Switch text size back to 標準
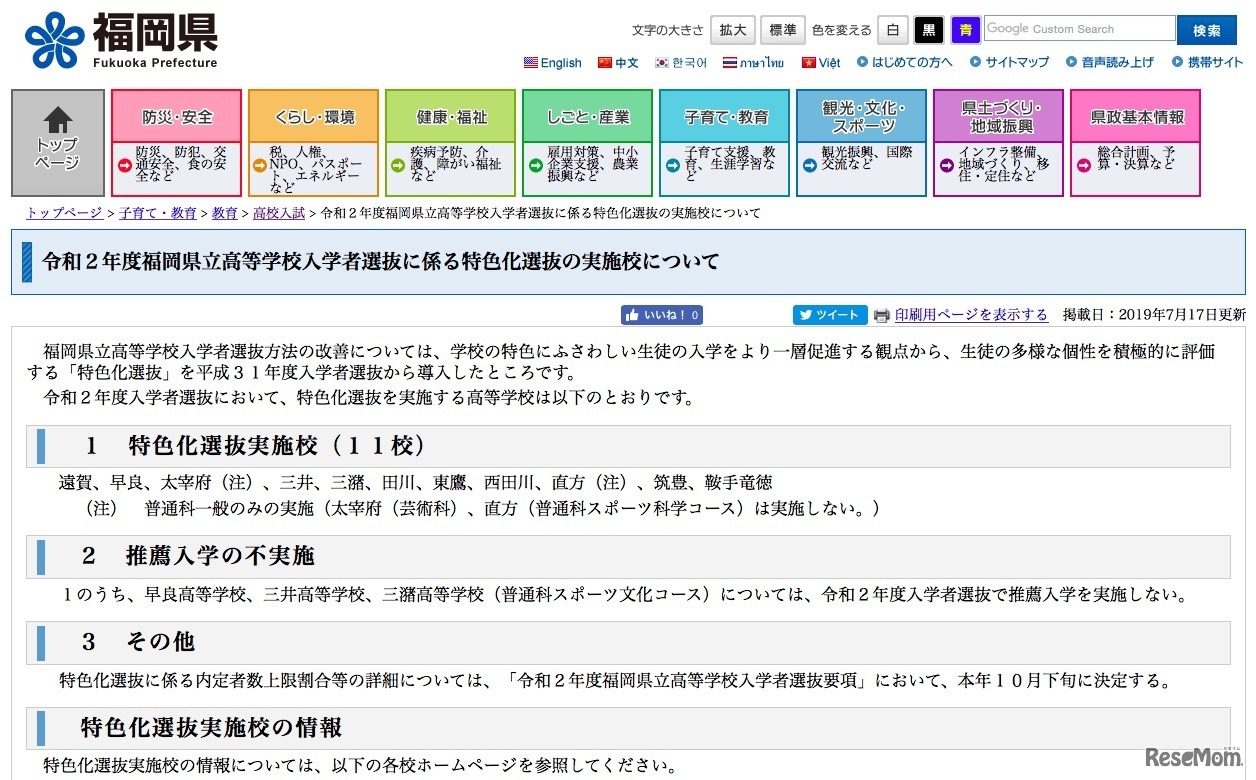This screenshot has width=1256, height=780. click(782, 29)
